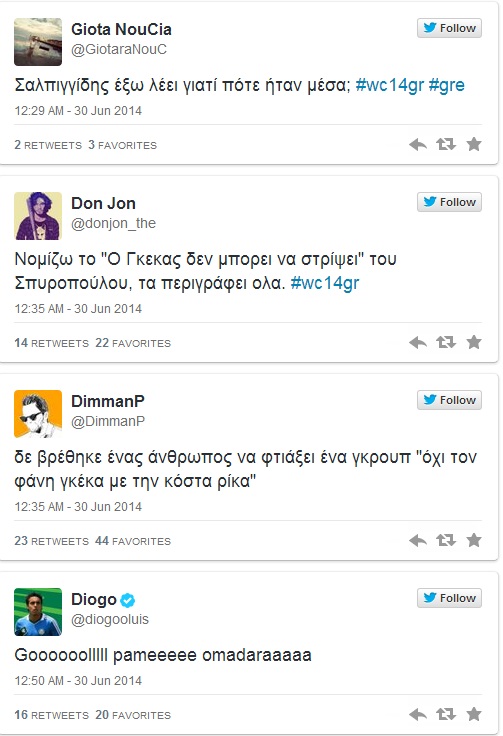Retweet DimmanP's tweet
Viewport: 503px width, 736px height.
tap(446, 540)
